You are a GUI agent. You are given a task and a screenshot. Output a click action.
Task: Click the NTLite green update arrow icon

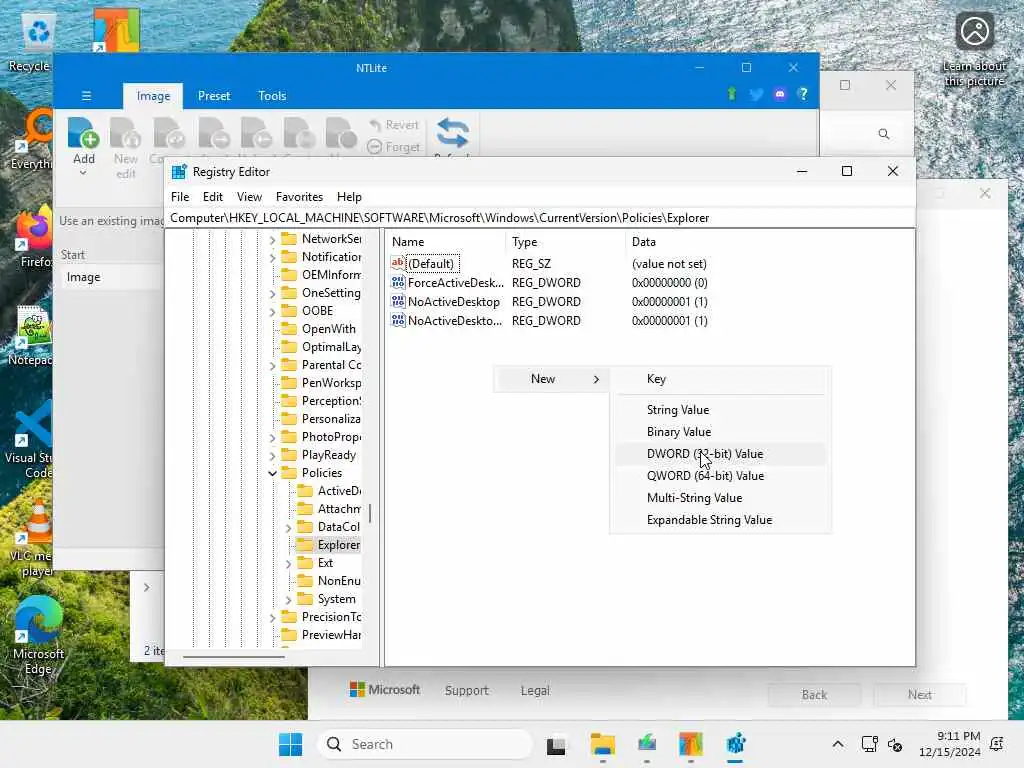731,94
